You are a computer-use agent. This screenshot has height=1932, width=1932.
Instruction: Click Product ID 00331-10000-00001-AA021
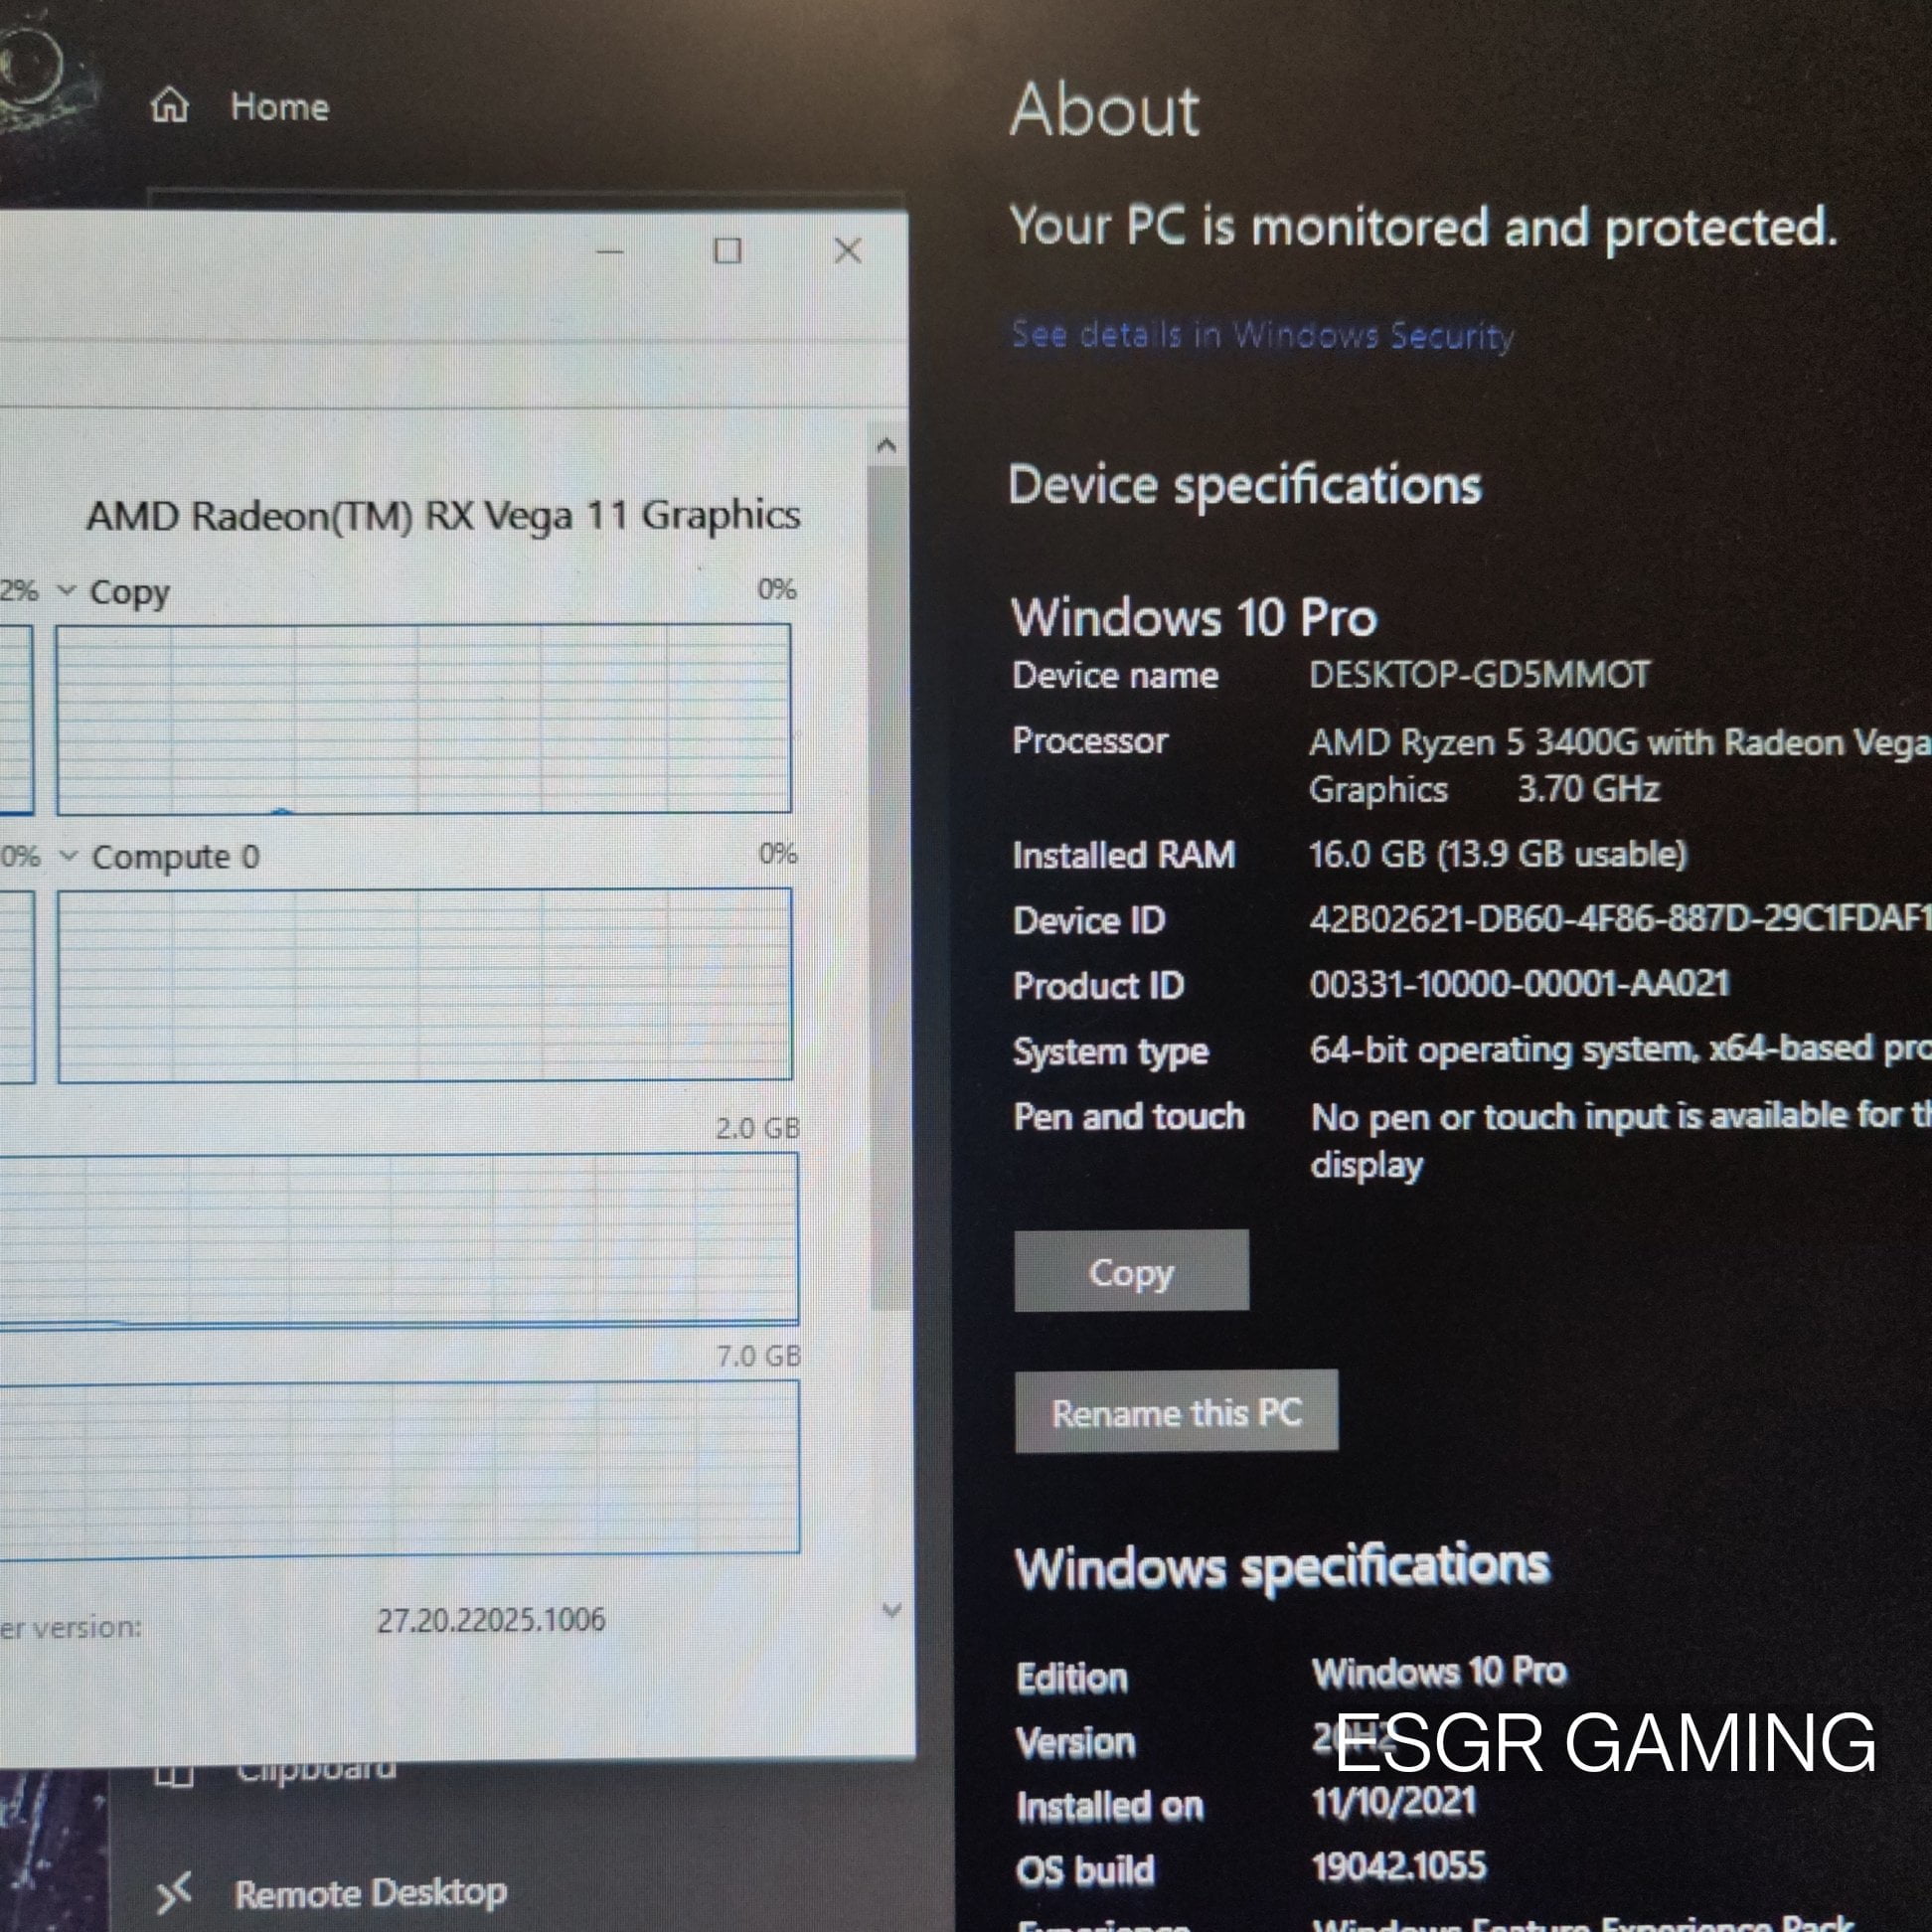1519,983
